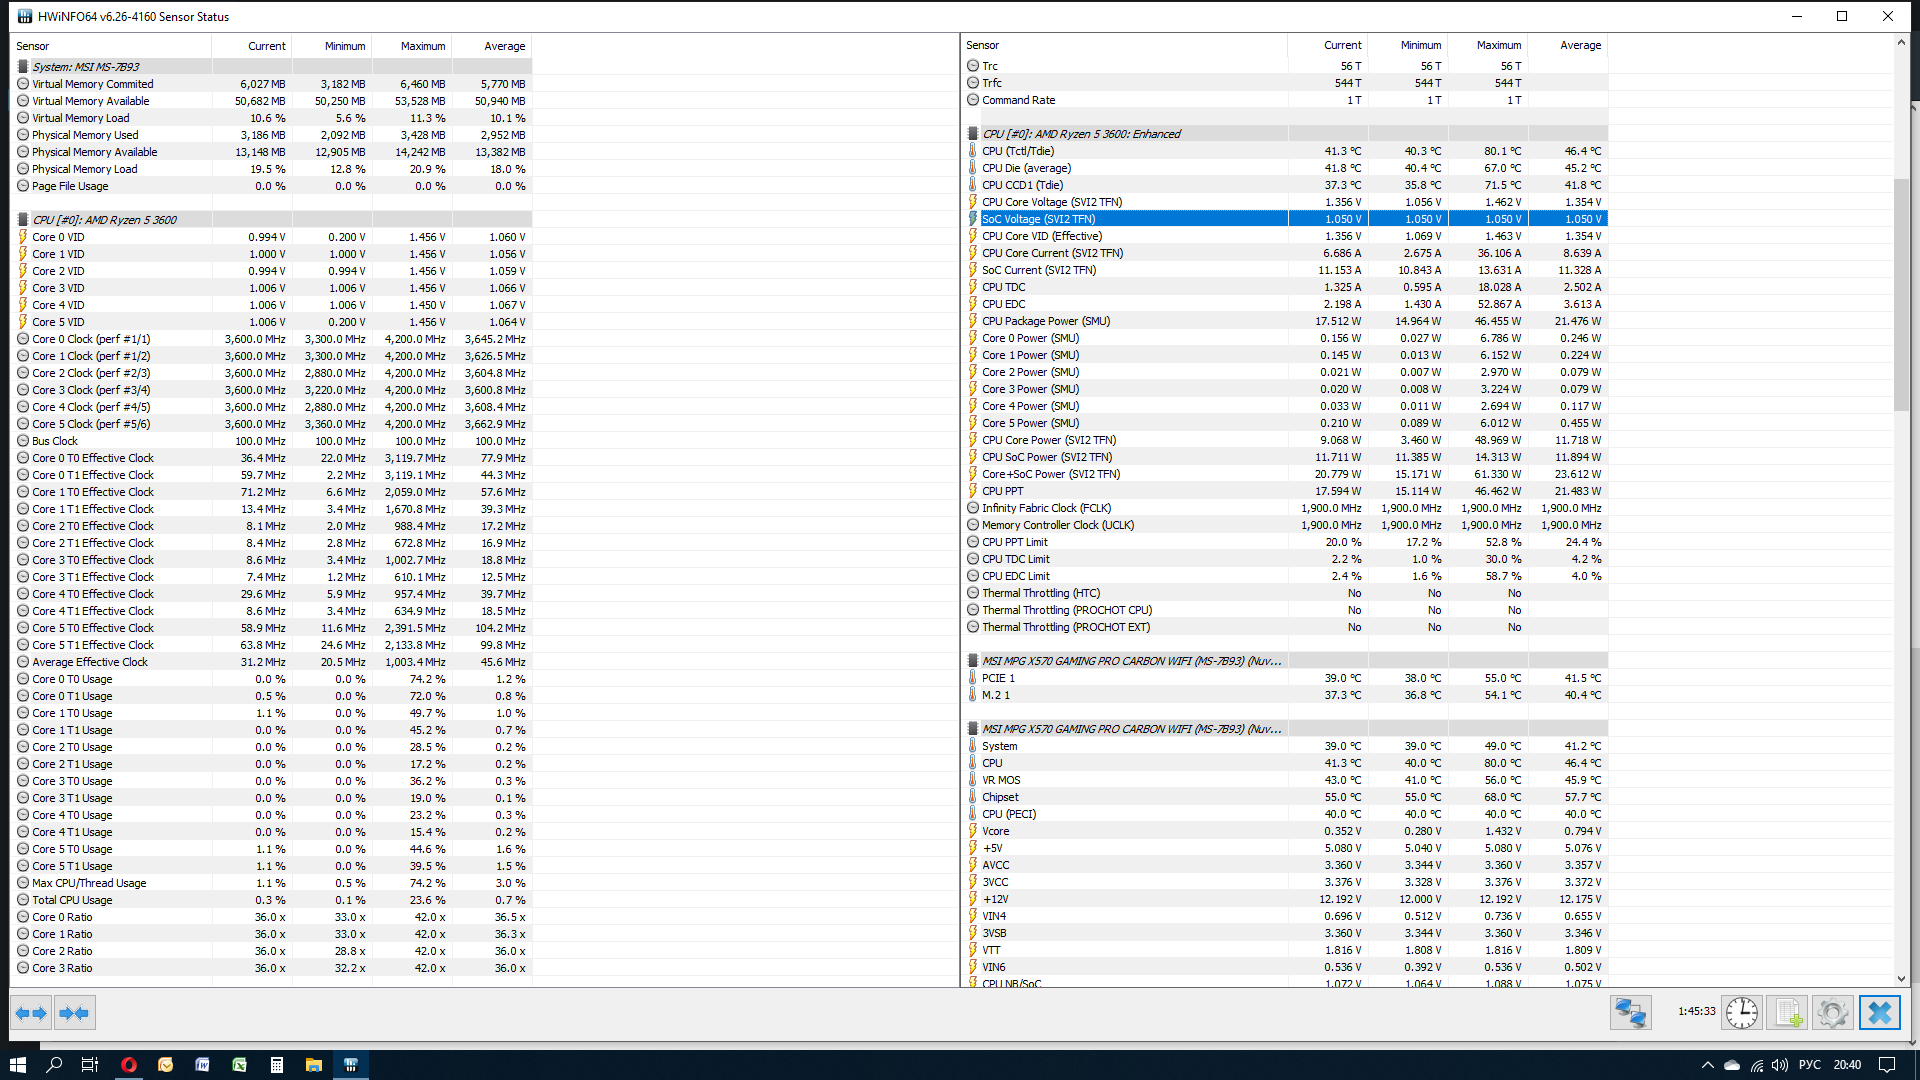Select the CPU Package Power (SMU) row
This screenshot has height=1080, width=1920.
click(1045, 321)
